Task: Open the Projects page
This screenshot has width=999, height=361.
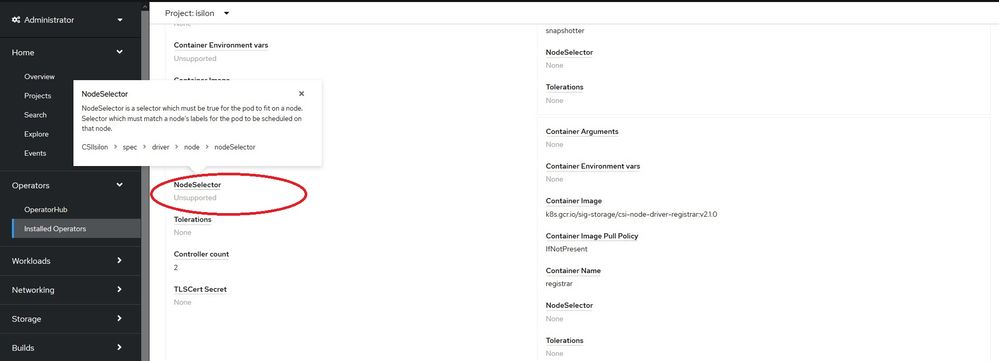Action: [38, 96]
